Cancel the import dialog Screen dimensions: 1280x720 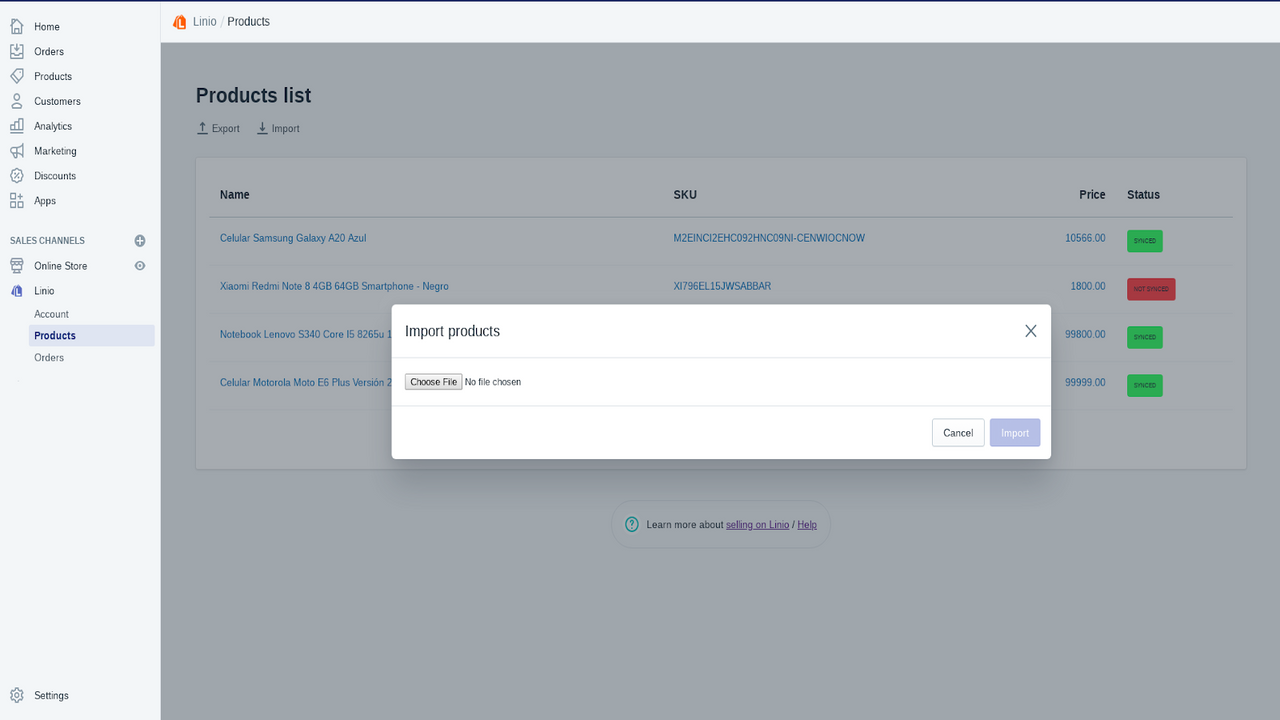pos(958,433)
